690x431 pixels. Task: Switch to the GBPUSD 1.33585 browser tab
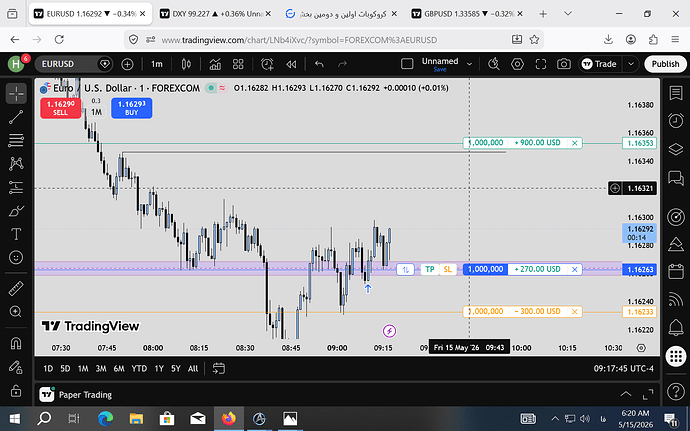pos(467,14)
